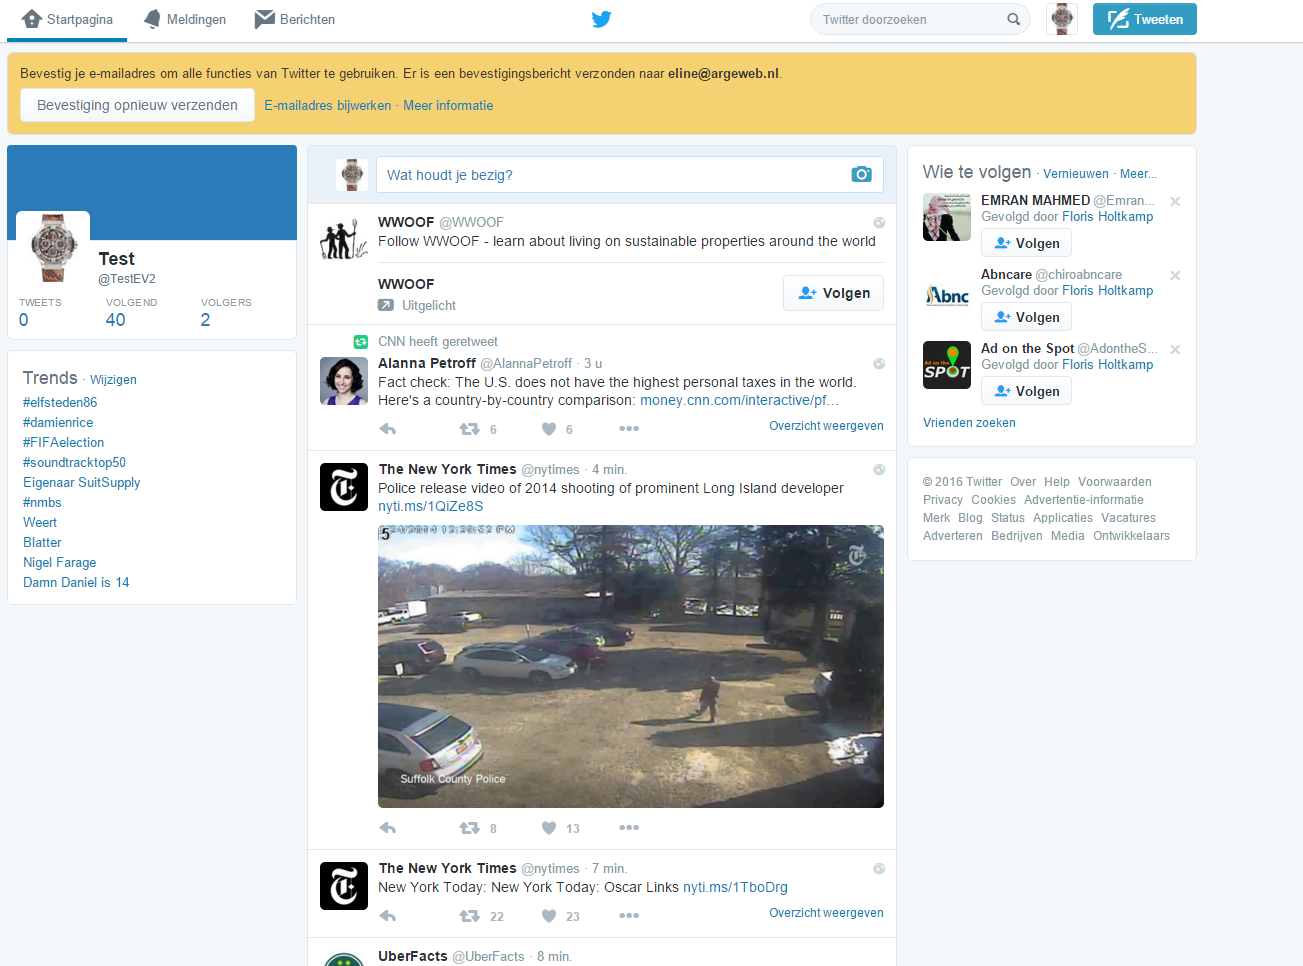The image size is (1303, 966).
Task: Follow WWOOF with the Volgen button
Action: point(833,293)
